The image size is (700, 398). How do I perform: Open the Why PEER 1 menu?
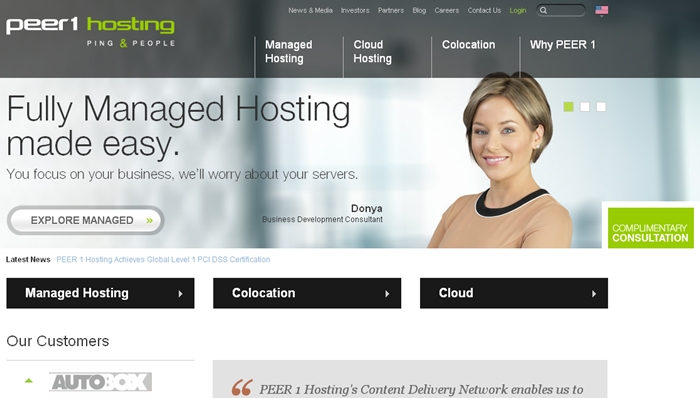tap(562, 45)
